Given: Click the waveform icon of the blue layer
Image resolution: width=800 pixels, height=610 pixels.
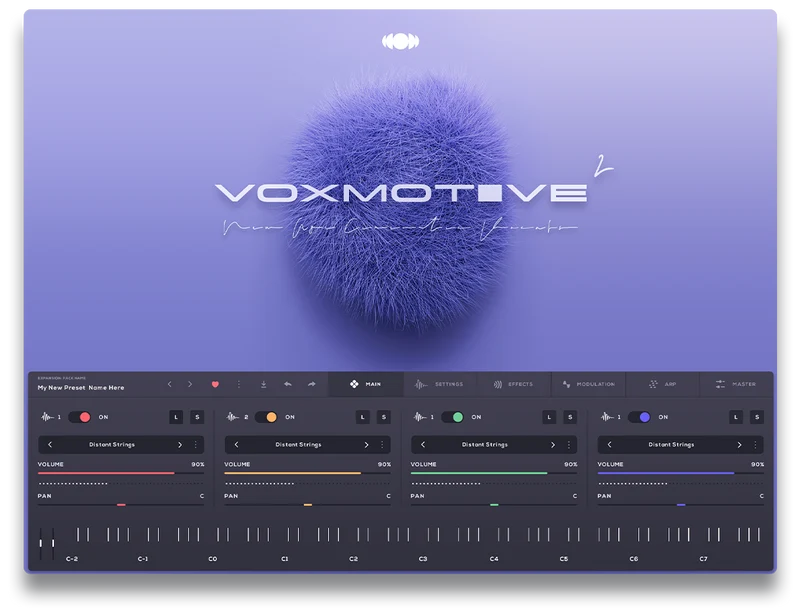Looking at the screenshot, I should click(x=606, y=417).
